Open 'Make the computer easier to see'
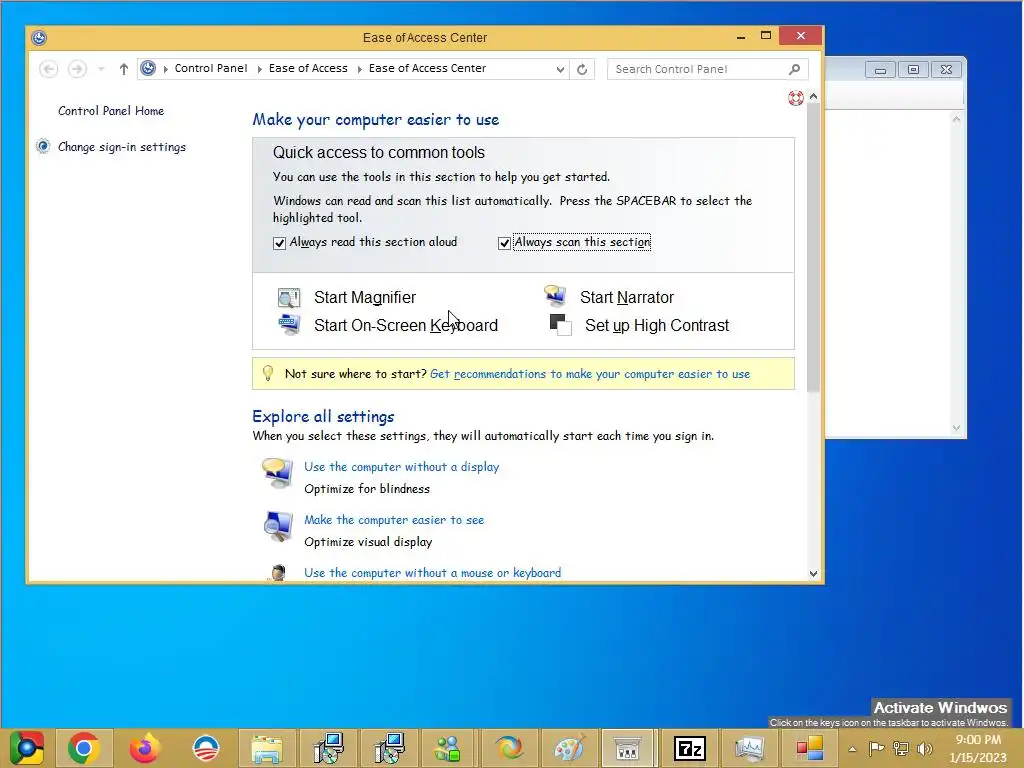This screenshot has width=1024, height=768. [x=394, y=520]
